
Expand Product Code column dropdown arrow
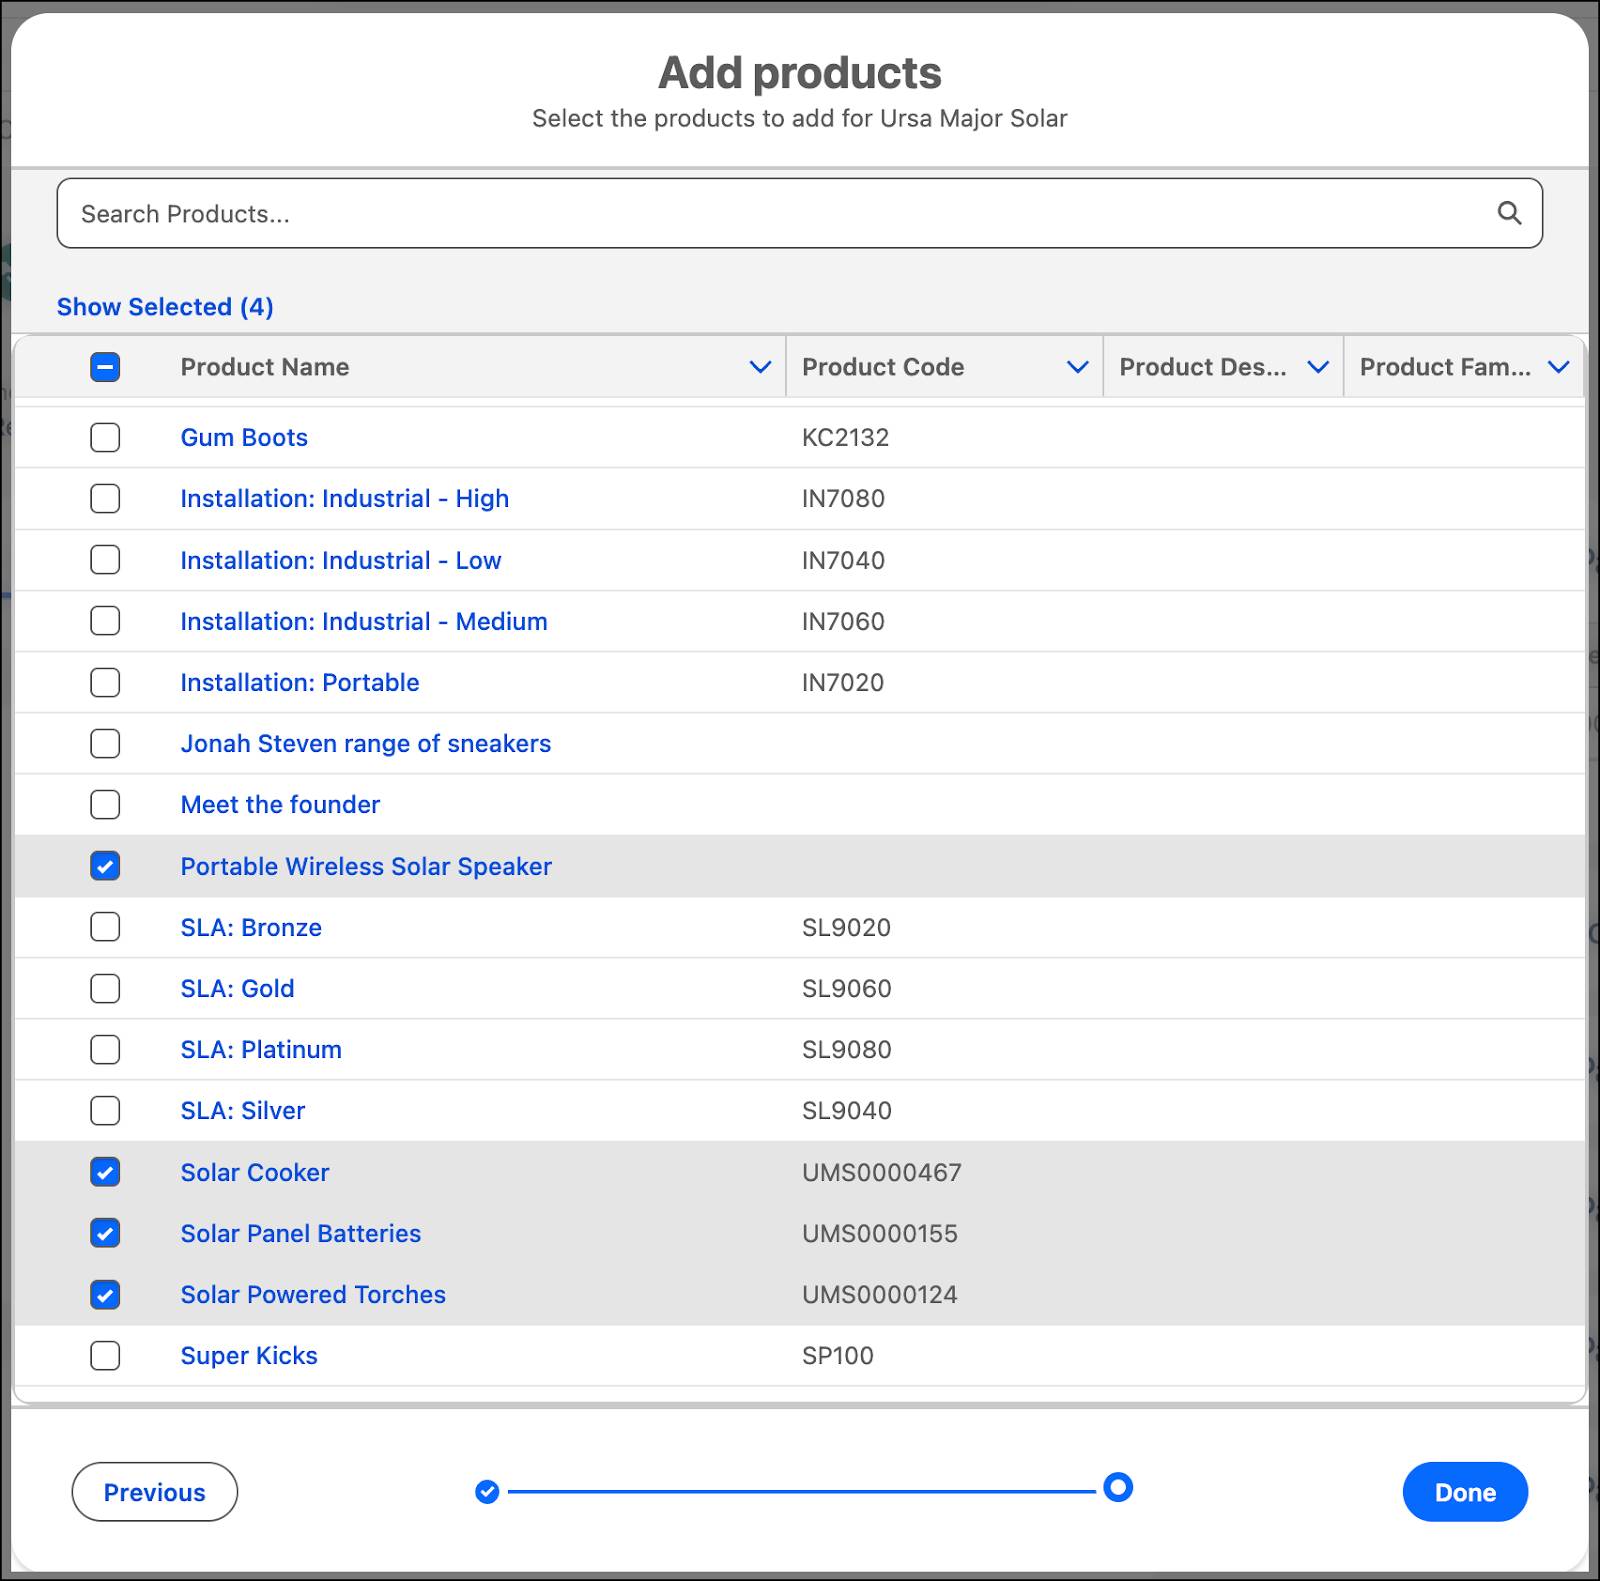pyautogui.click(x=1077, y=367)
